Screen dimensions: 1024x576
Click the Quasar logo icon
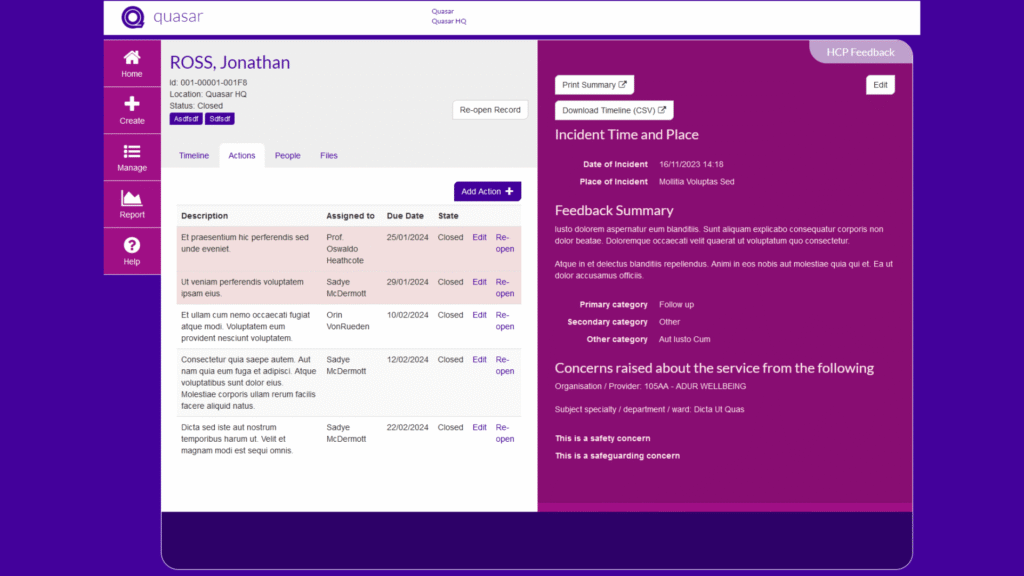pyautogui.click(x=133, y=17)
